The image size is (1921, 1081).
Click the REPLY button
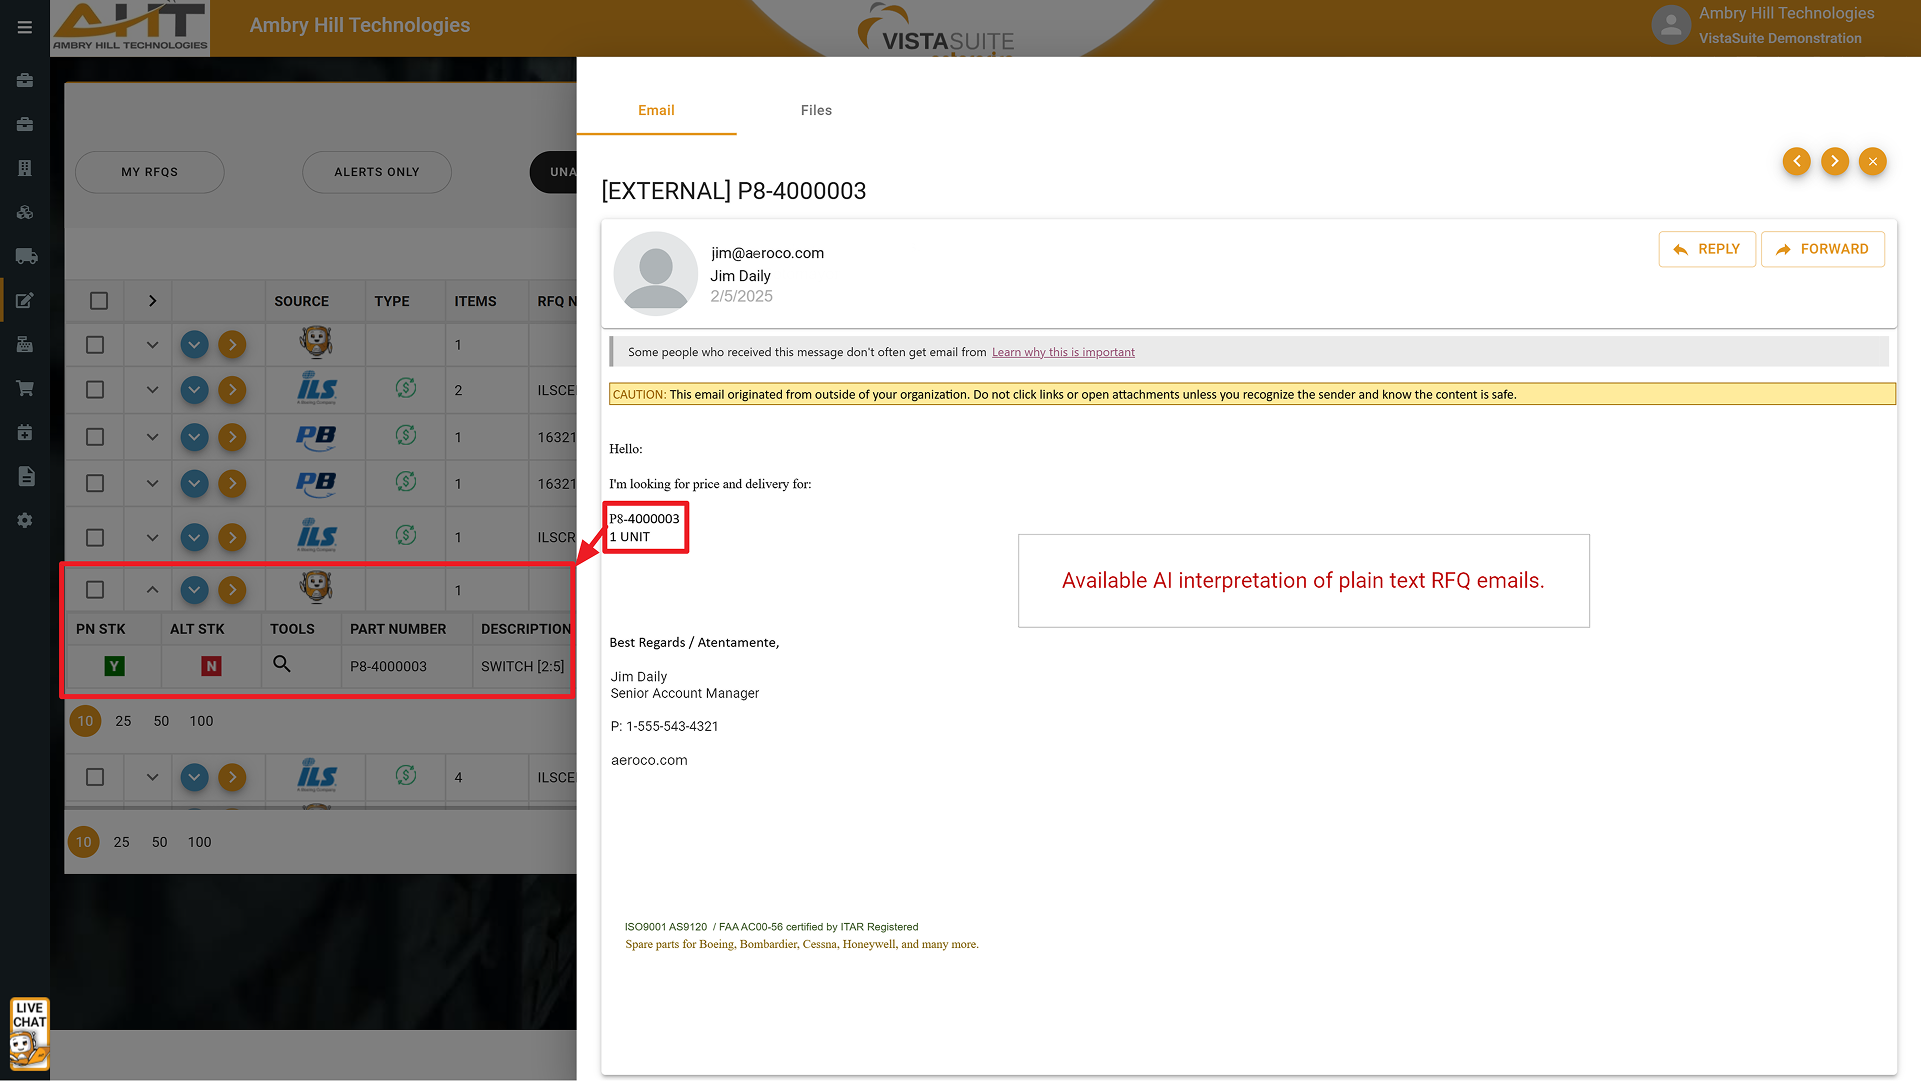click(1706, 249)
